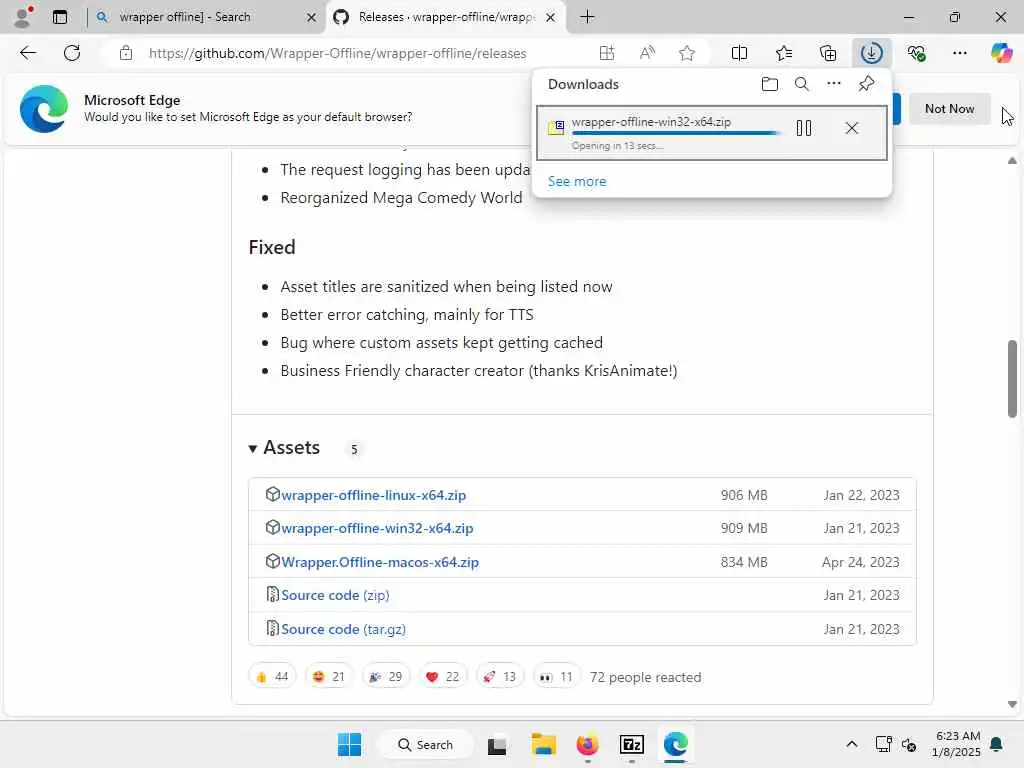Launch Copilot sidebar
This screenshot has width=1024, height=768.
(1001, 53)
